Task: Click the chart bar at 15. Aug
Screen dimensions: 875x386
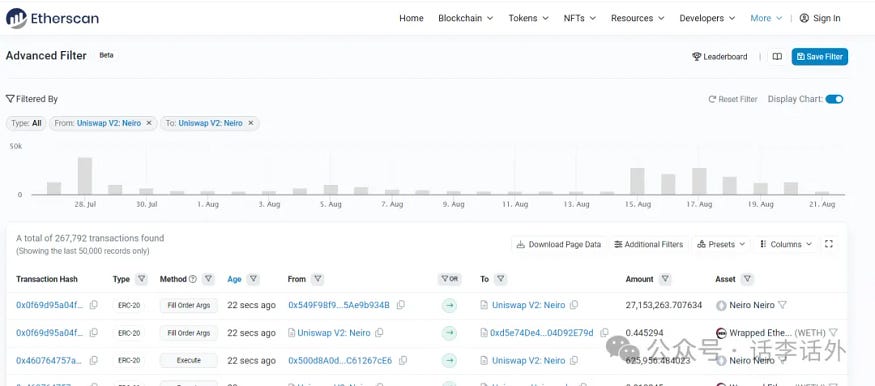Action: [x=637, y=181]
